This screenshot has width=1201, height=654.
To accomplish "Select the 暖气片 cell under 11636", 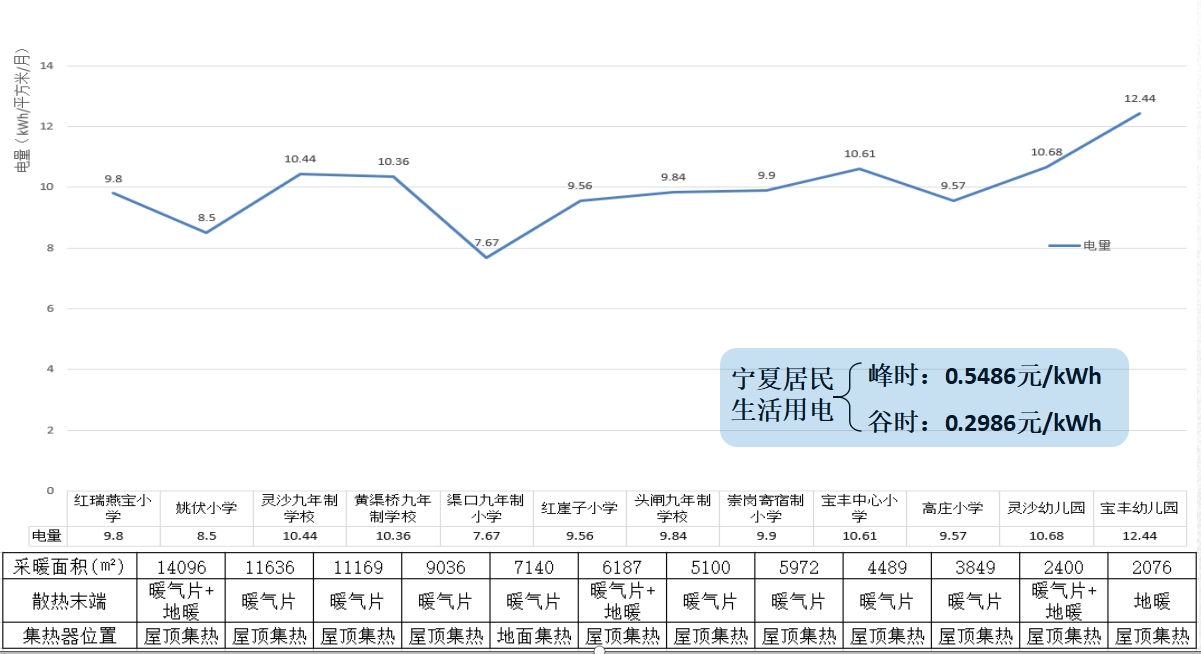I will coord(269,601).
